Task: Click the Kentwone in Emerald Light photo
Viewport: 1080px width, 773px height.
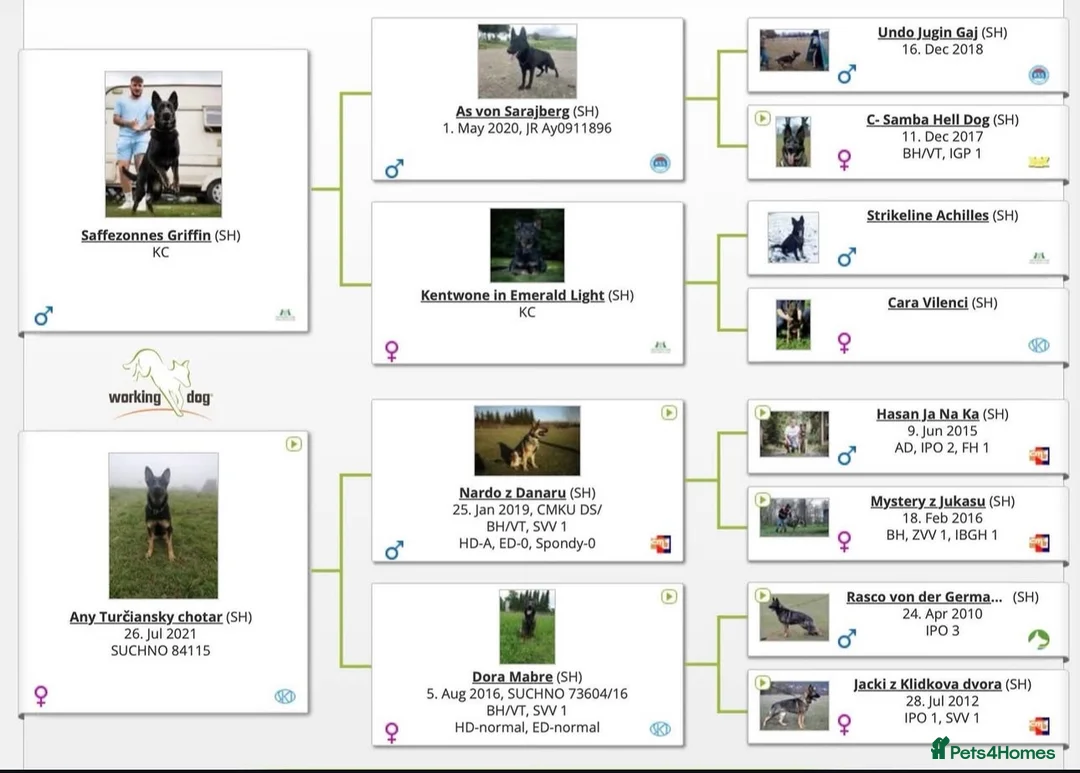Action: 526,244
